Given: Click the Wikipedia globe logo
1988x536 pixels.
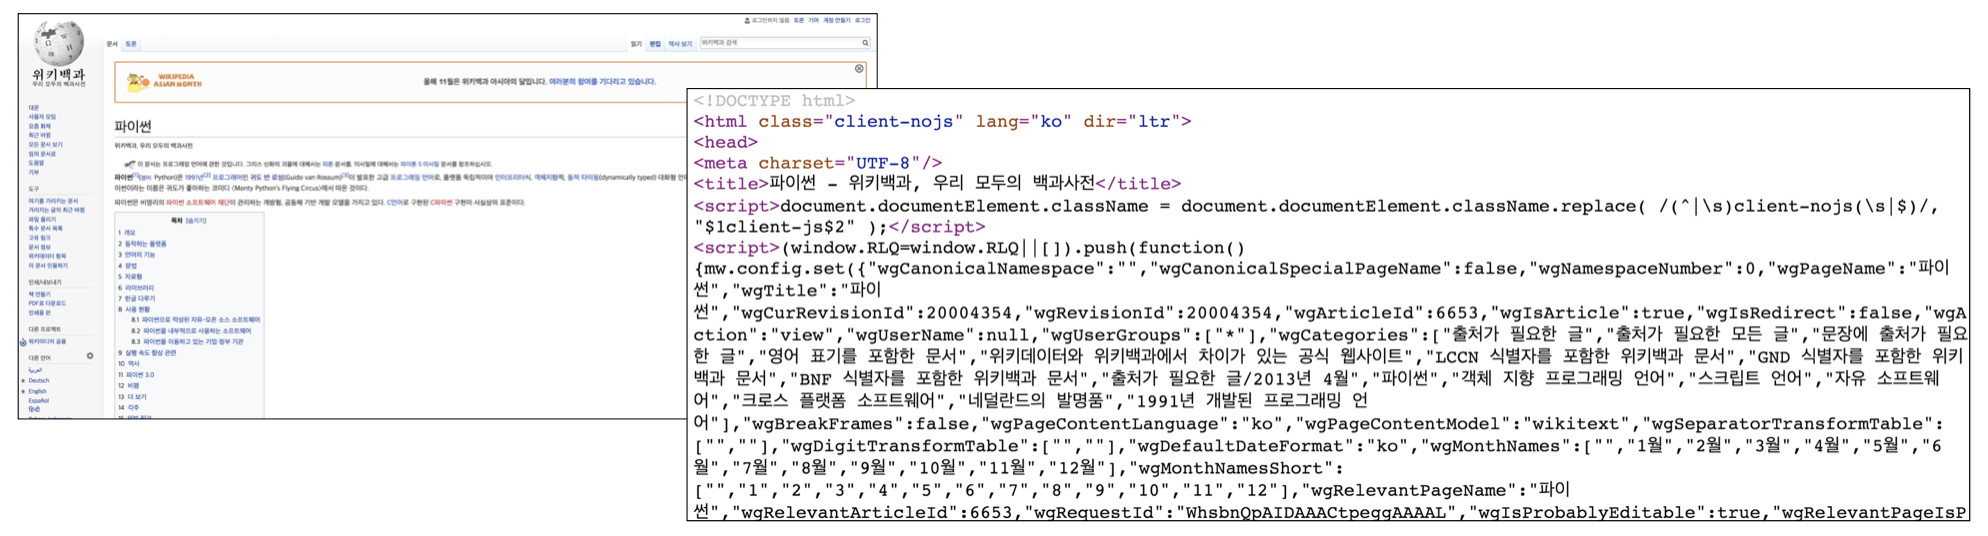Looking at the screenshot, I should (x=58, y=43).
